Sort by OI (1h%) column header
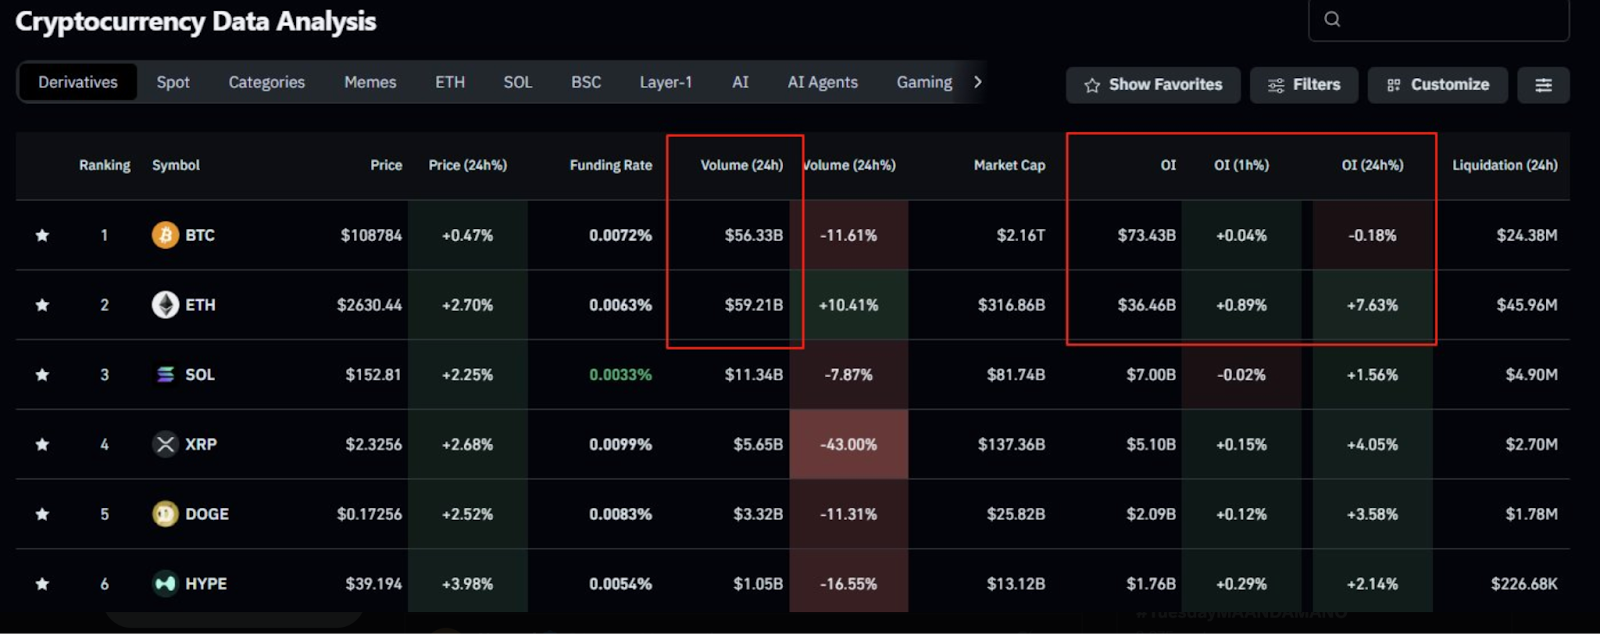The image size is (1600, 634). click(1242, 165)
